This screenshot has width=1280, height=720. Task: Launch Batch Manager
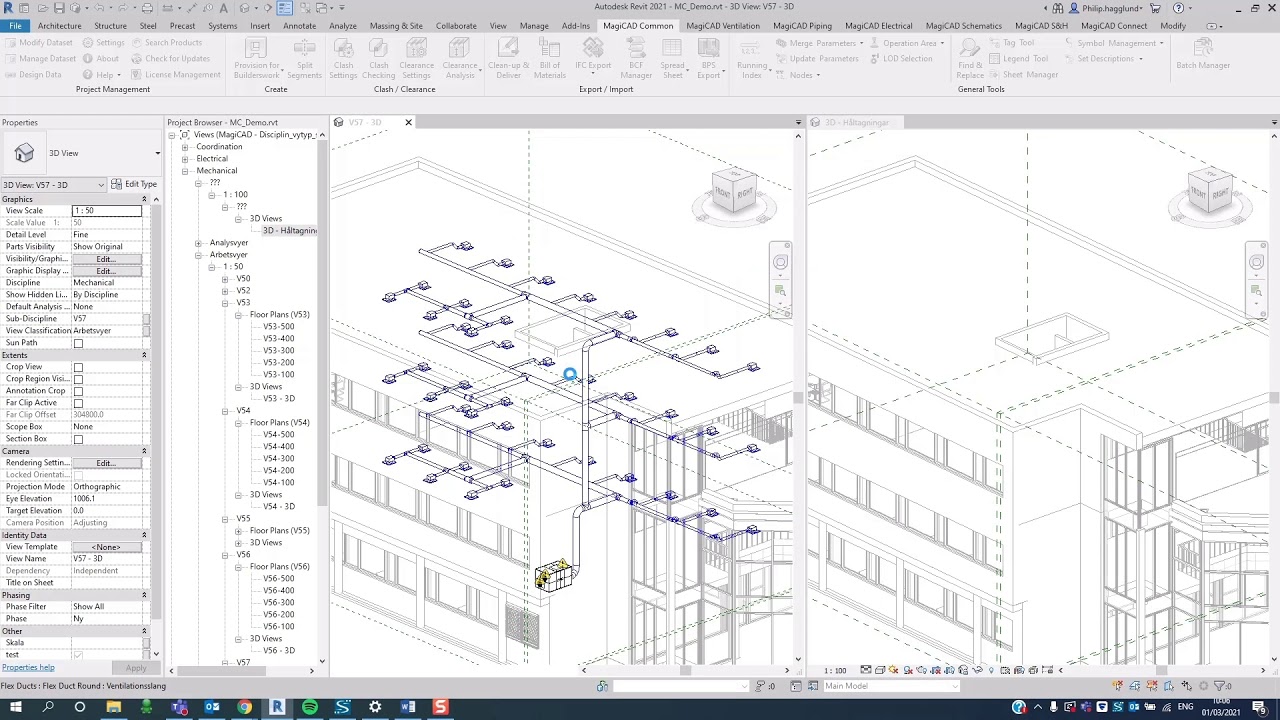(x=1203, y=55)
